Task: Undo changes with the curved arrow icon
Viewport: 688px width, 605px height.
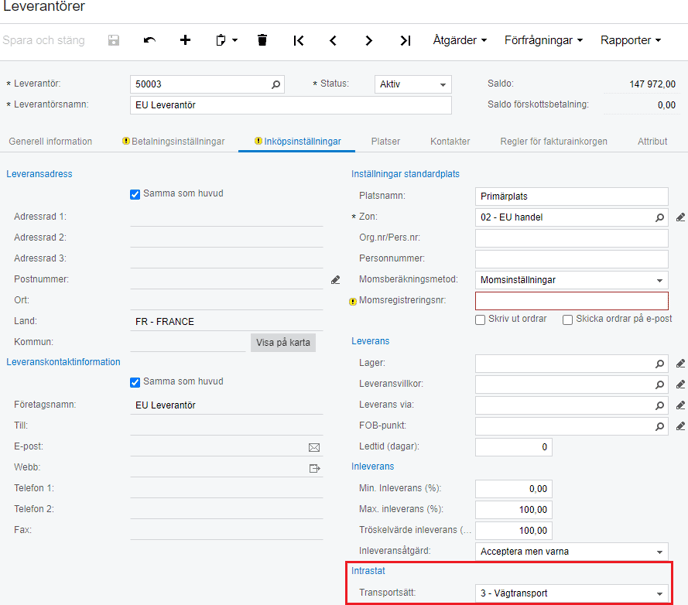Action: (150, 40)
